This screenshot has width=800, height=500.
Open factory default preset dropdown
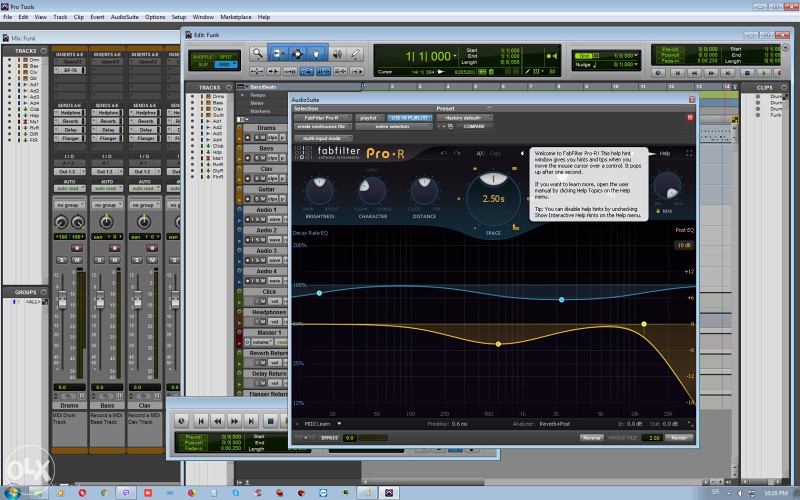pos(465,117)
